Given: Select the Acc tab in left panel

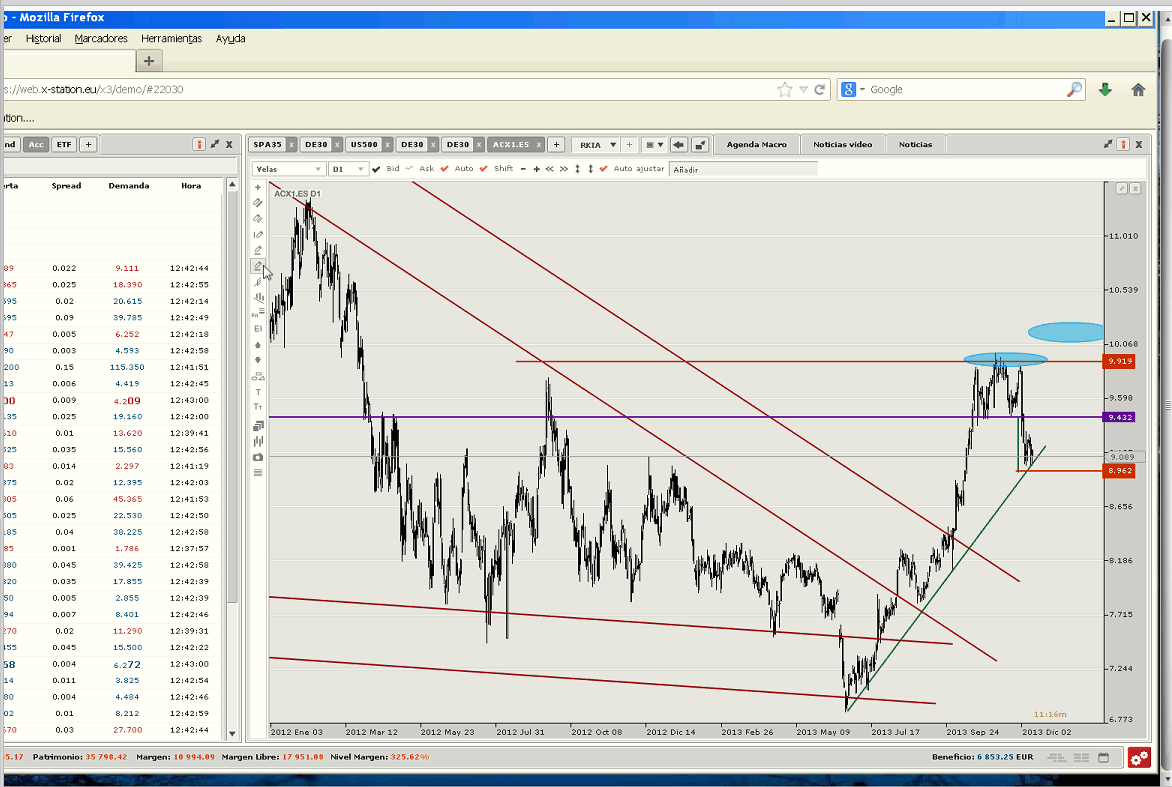Looking at the screenshot, I should (x=36, y=144).
